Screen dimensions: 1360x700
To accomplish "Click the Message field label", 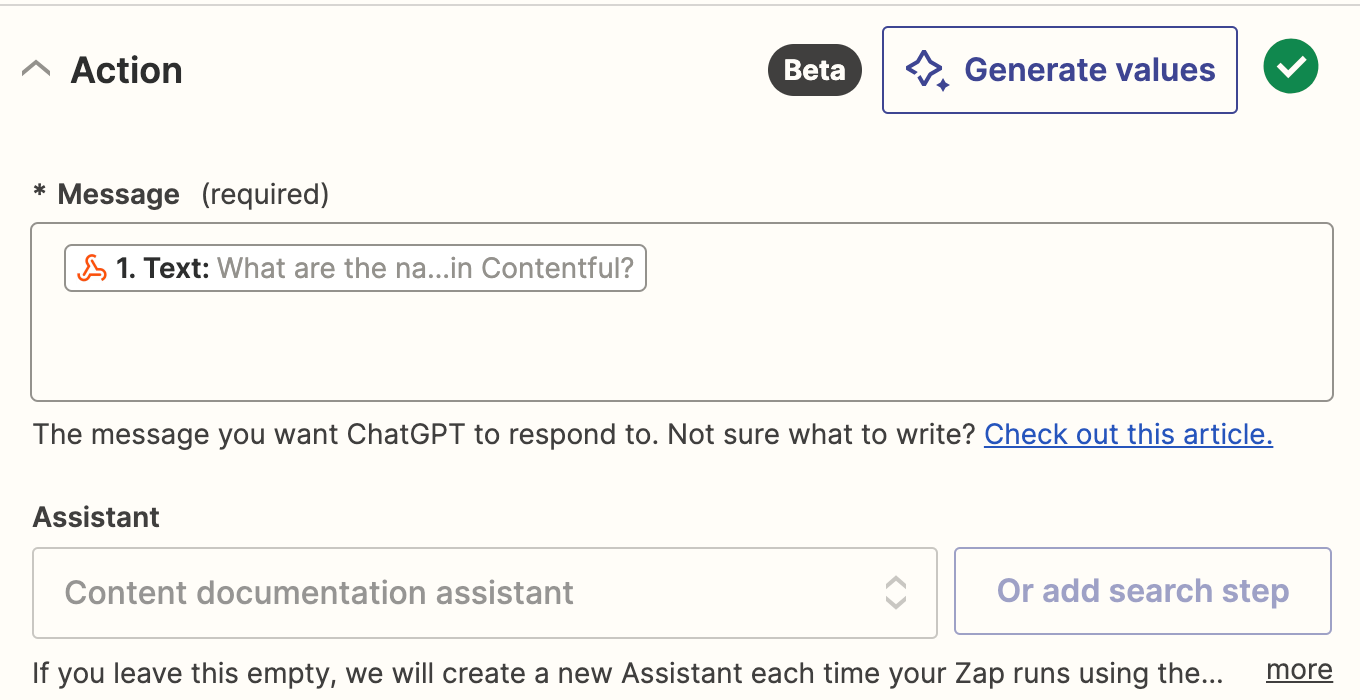I will pyautogui.click(x=118, y=194).
